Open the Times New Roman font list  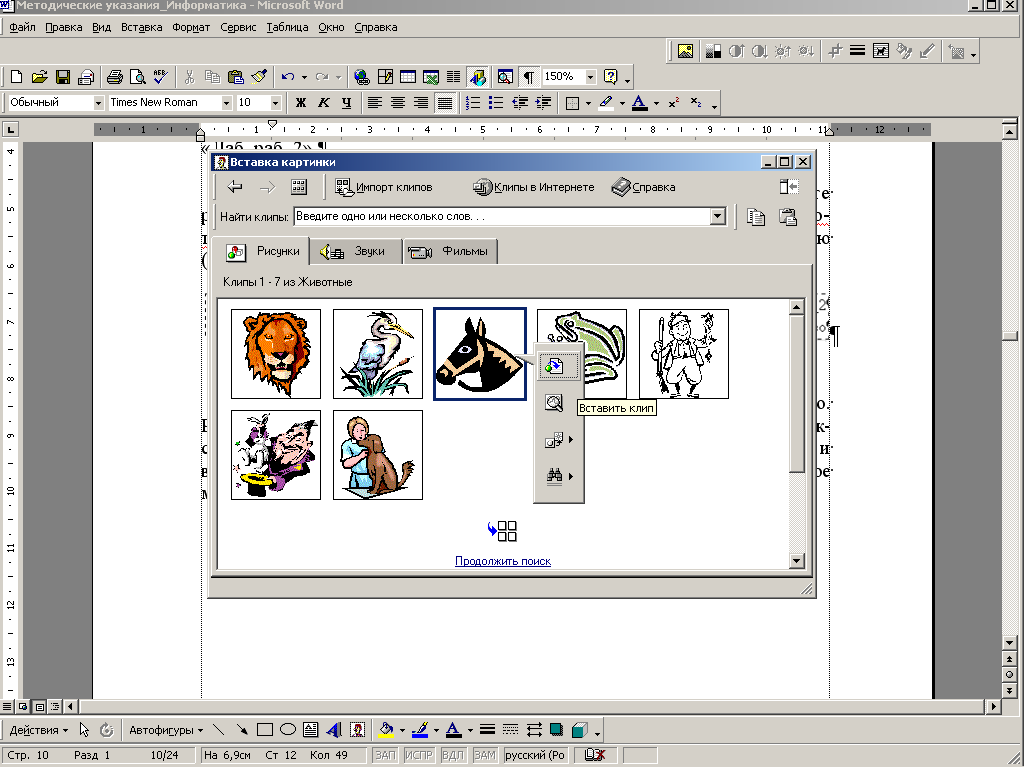pos(226,103)
